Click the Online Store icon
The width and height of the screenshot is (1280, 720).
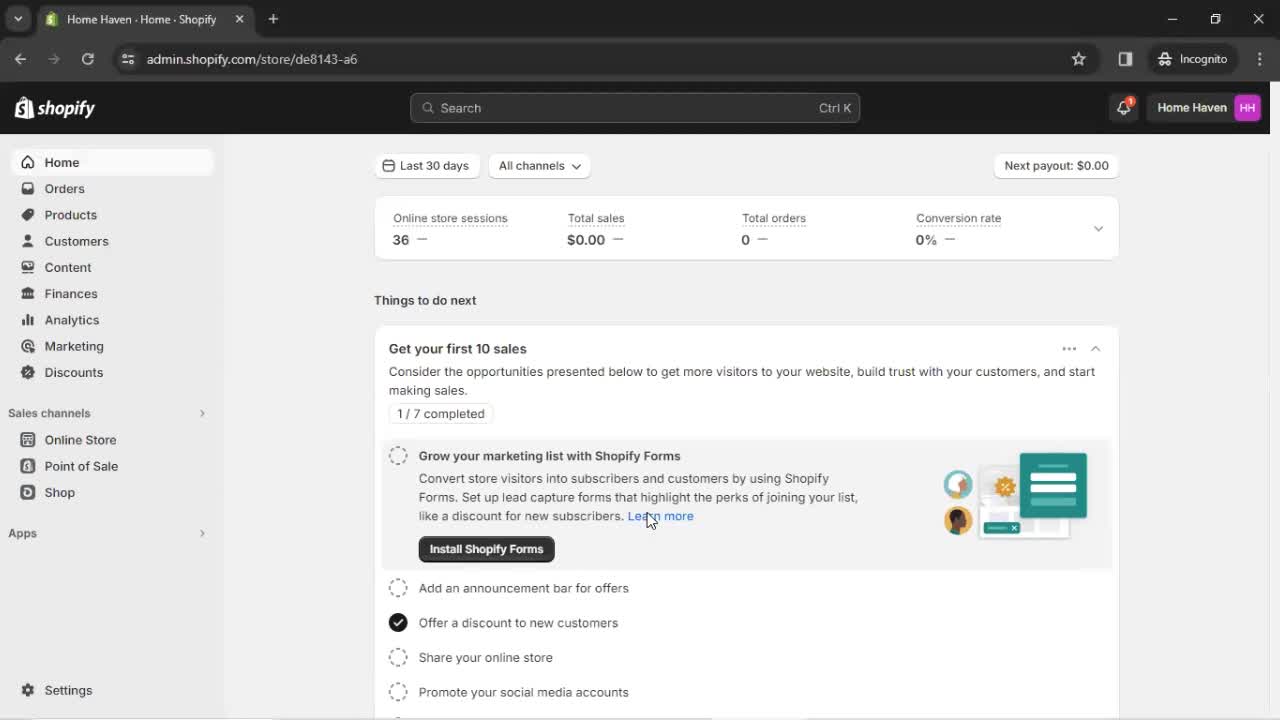pos(28,440)
